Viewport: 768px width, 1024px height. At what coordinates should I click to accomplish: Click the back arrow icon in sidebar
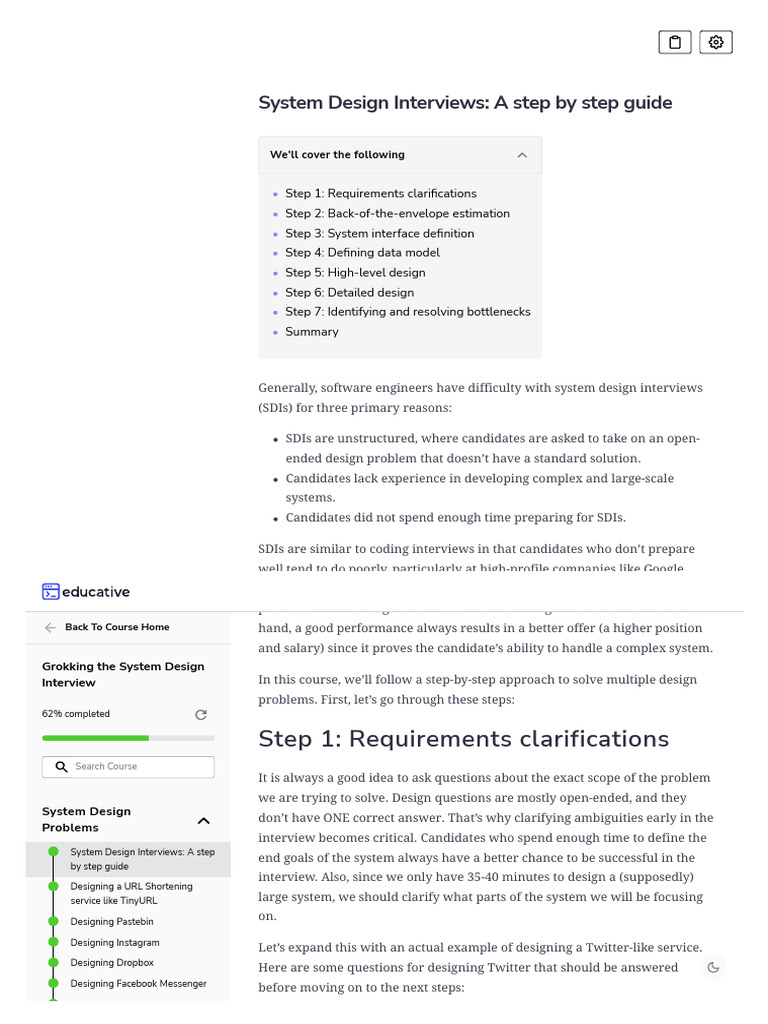coord(50,628)
